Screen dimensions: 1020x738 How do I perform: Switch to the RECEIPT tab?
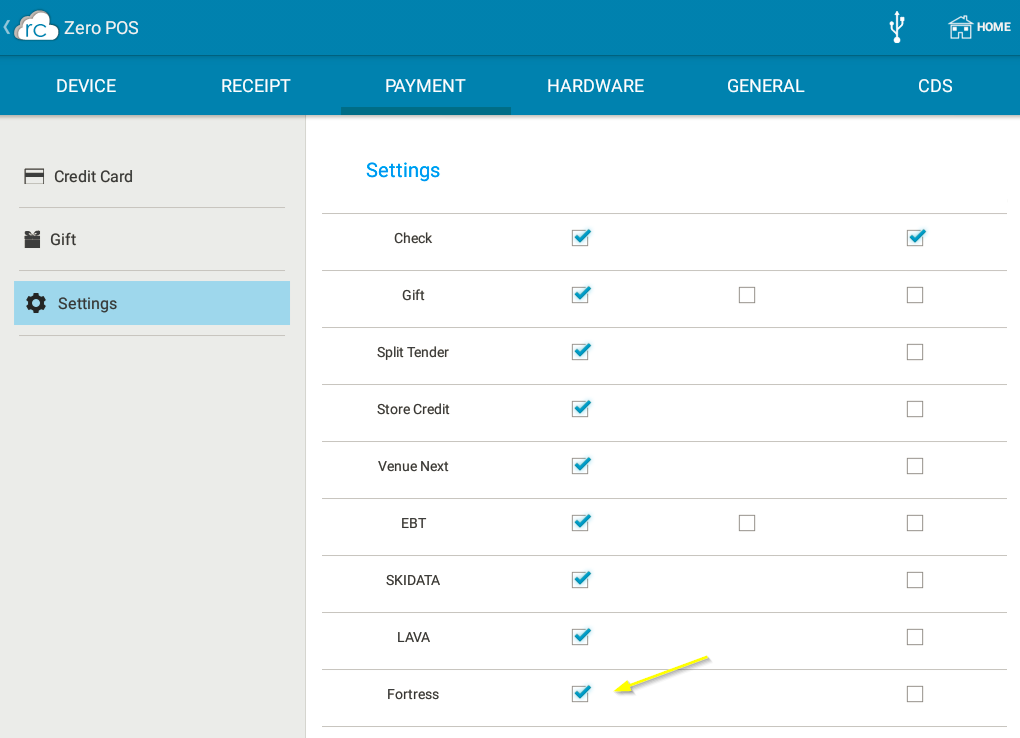tap(255, 86)
